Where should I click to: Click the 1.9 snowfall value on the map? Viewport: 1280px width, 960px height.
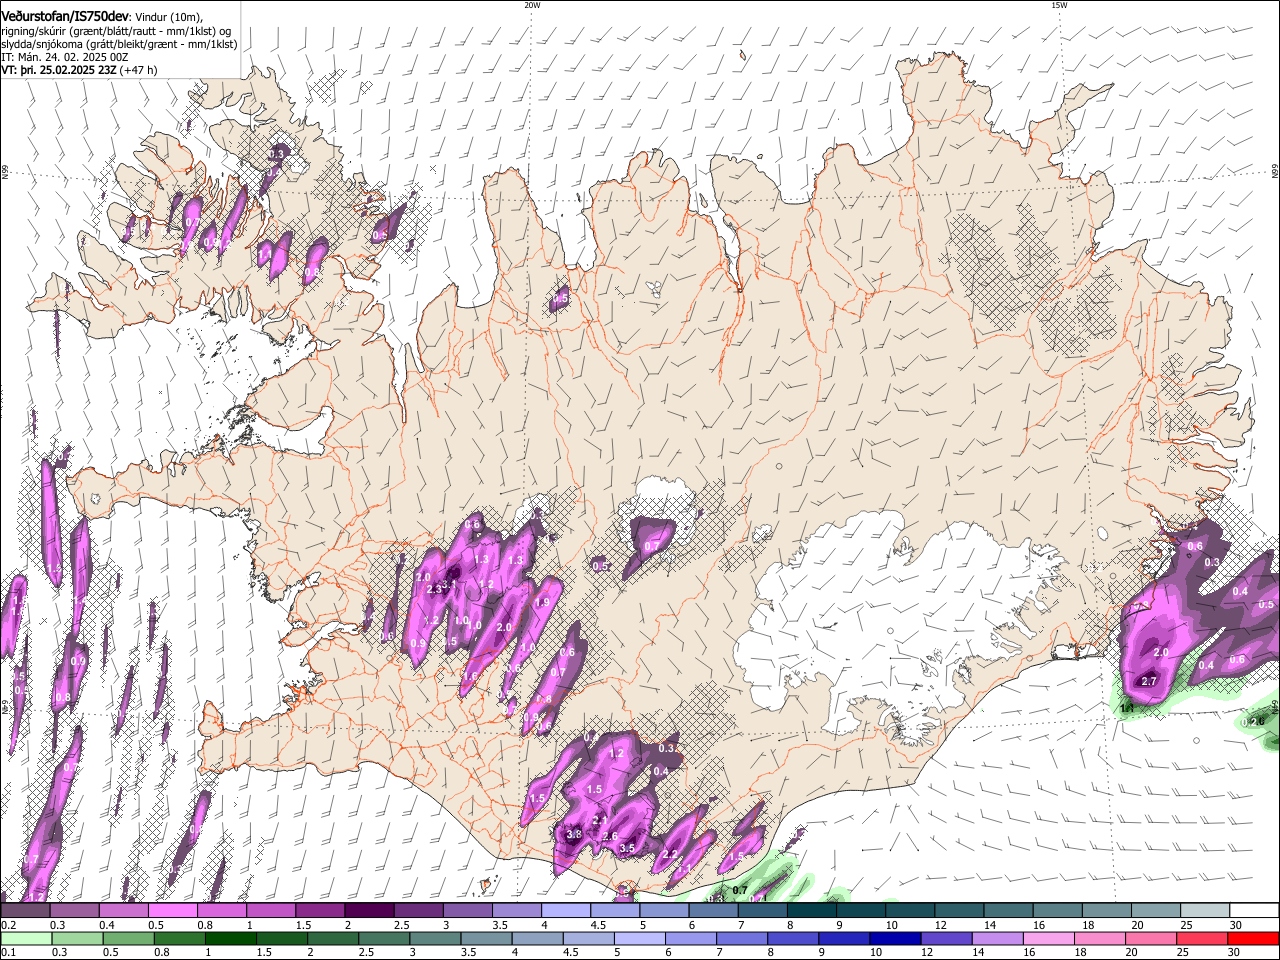coord(542,603)
